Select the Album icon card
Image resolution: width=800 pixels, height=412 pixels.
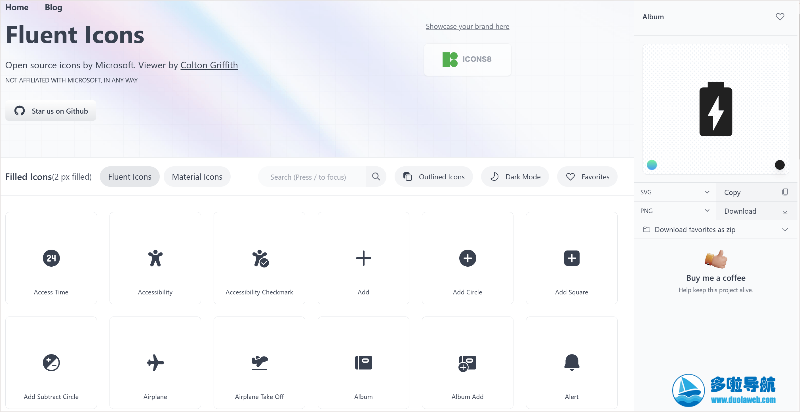click(x=363, y=363)
